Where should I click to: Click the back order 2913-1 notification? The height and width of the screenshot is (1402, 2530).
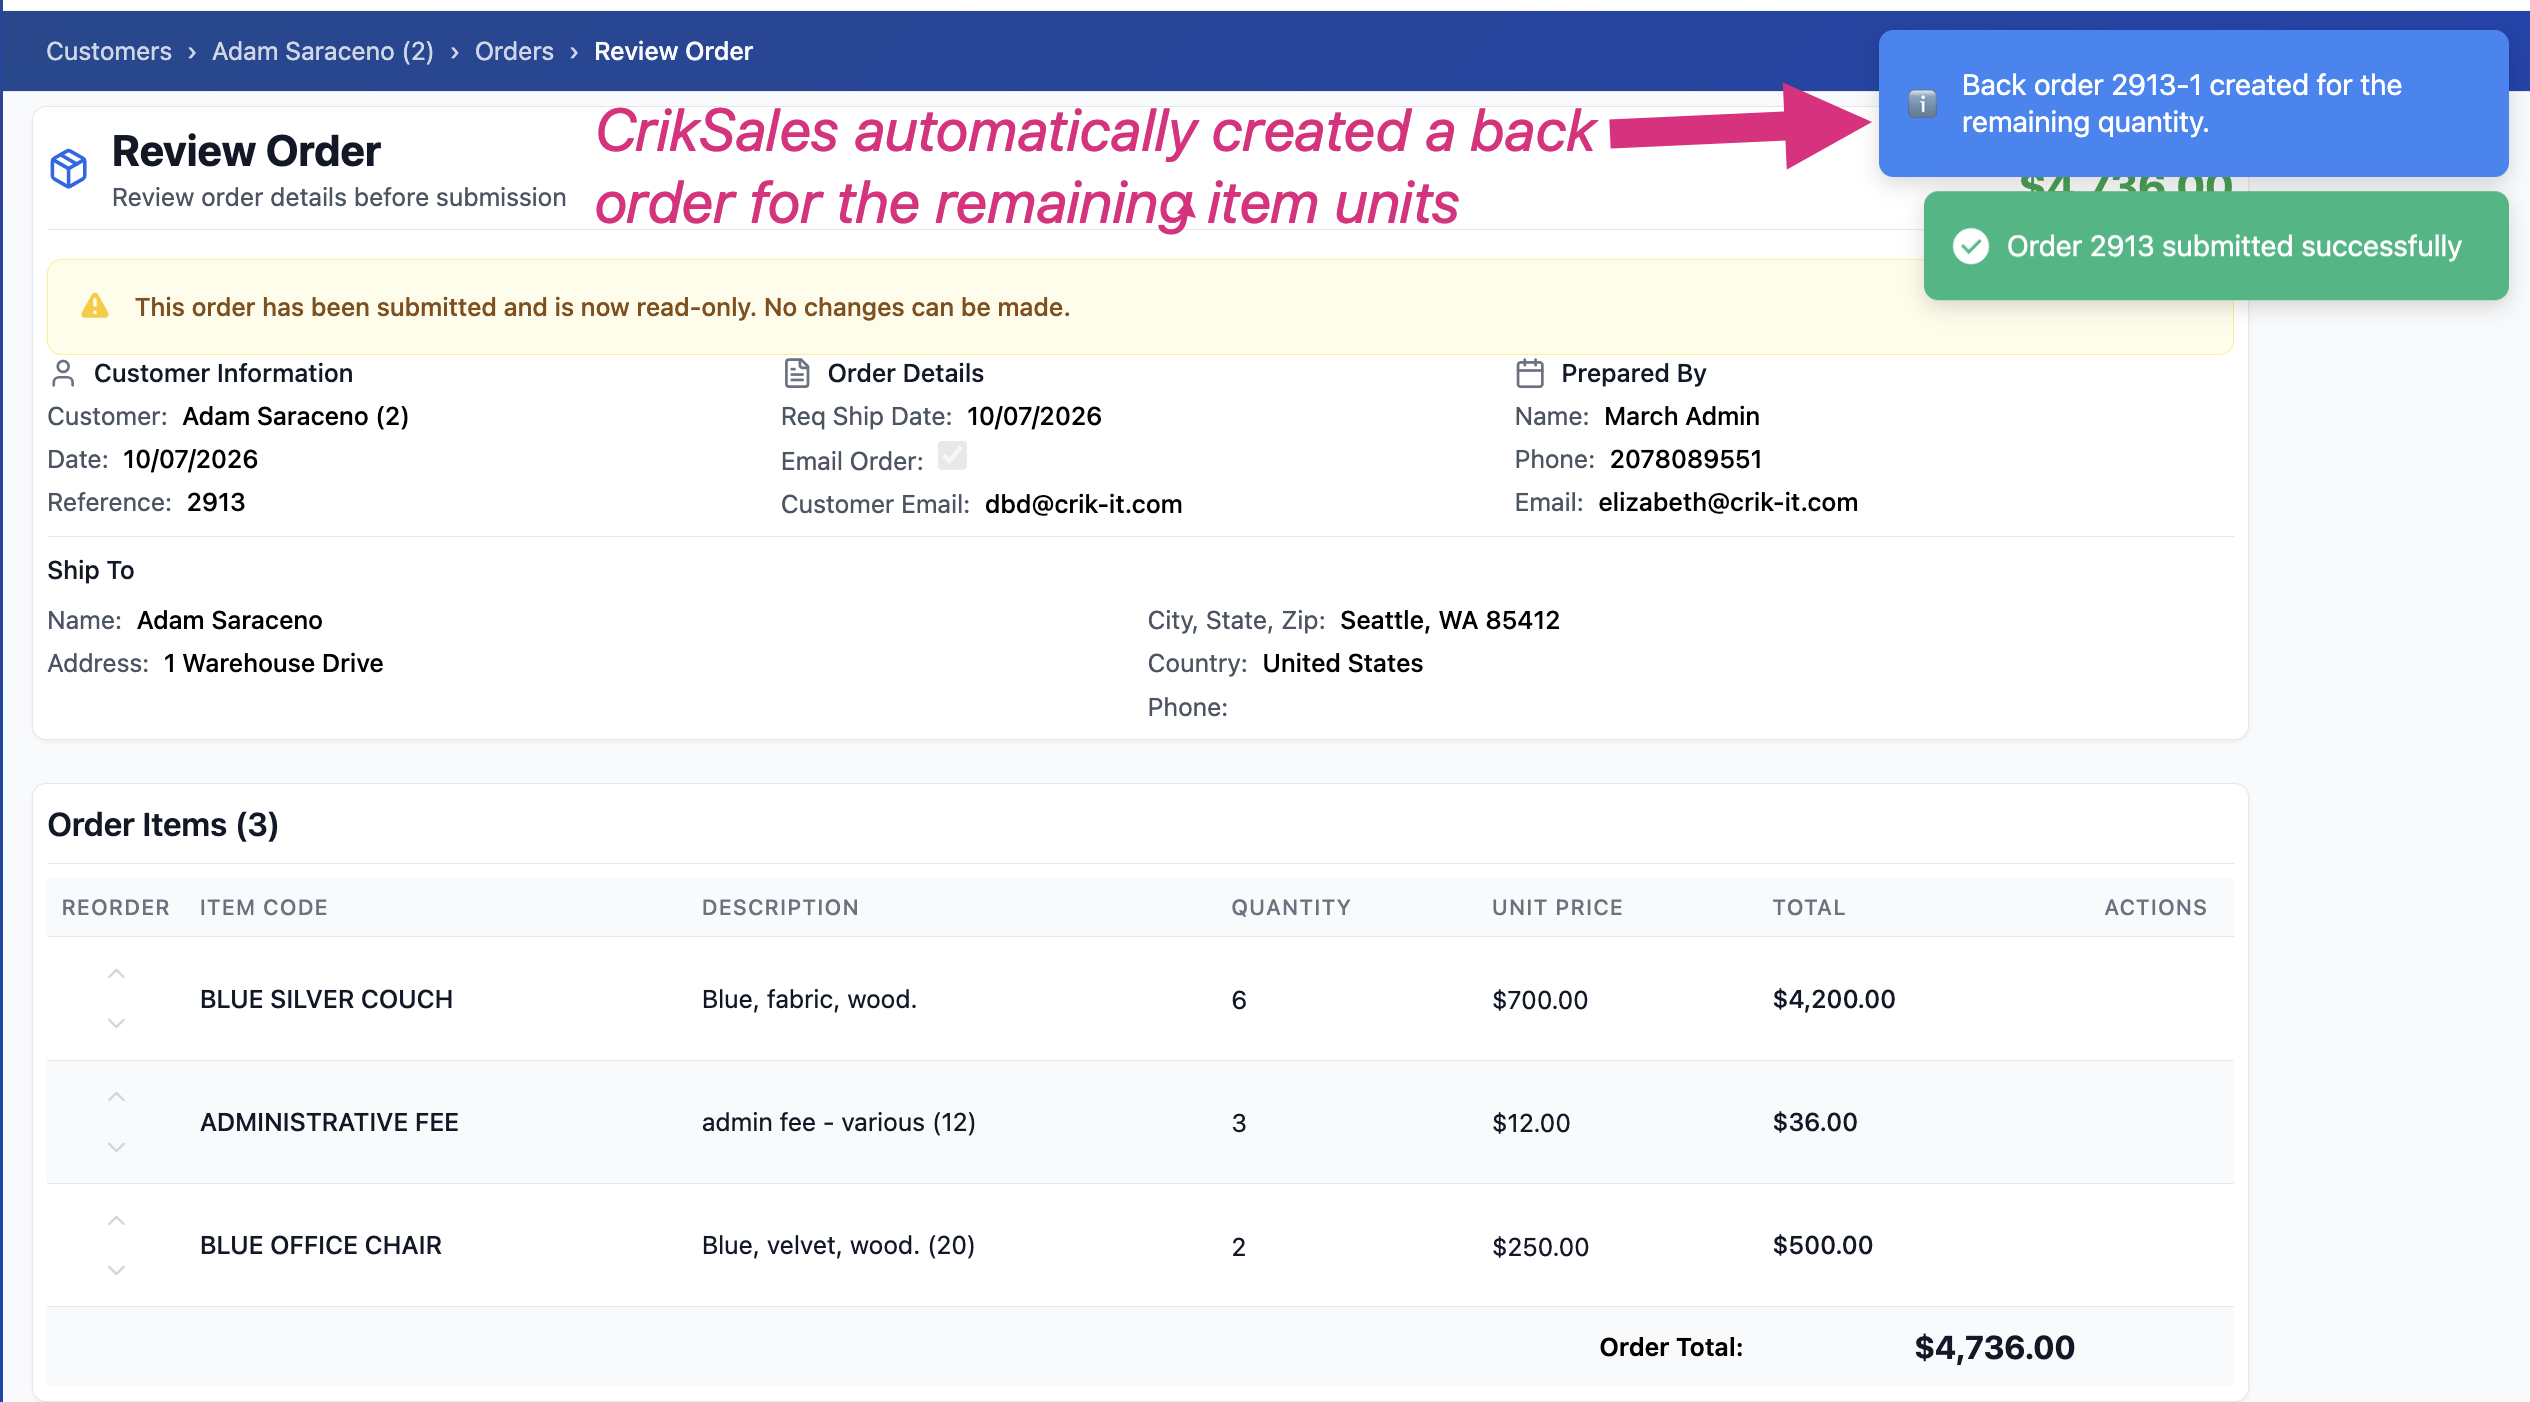tap(2193, 103)
